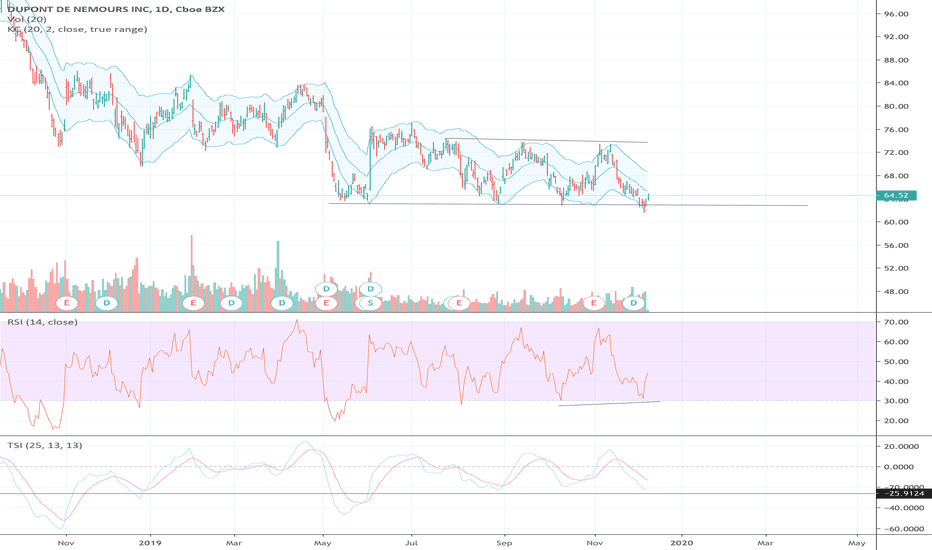This screenshot has height=550, width=932.
Task: Click the Jul label on the time axis
Action: 411,543
